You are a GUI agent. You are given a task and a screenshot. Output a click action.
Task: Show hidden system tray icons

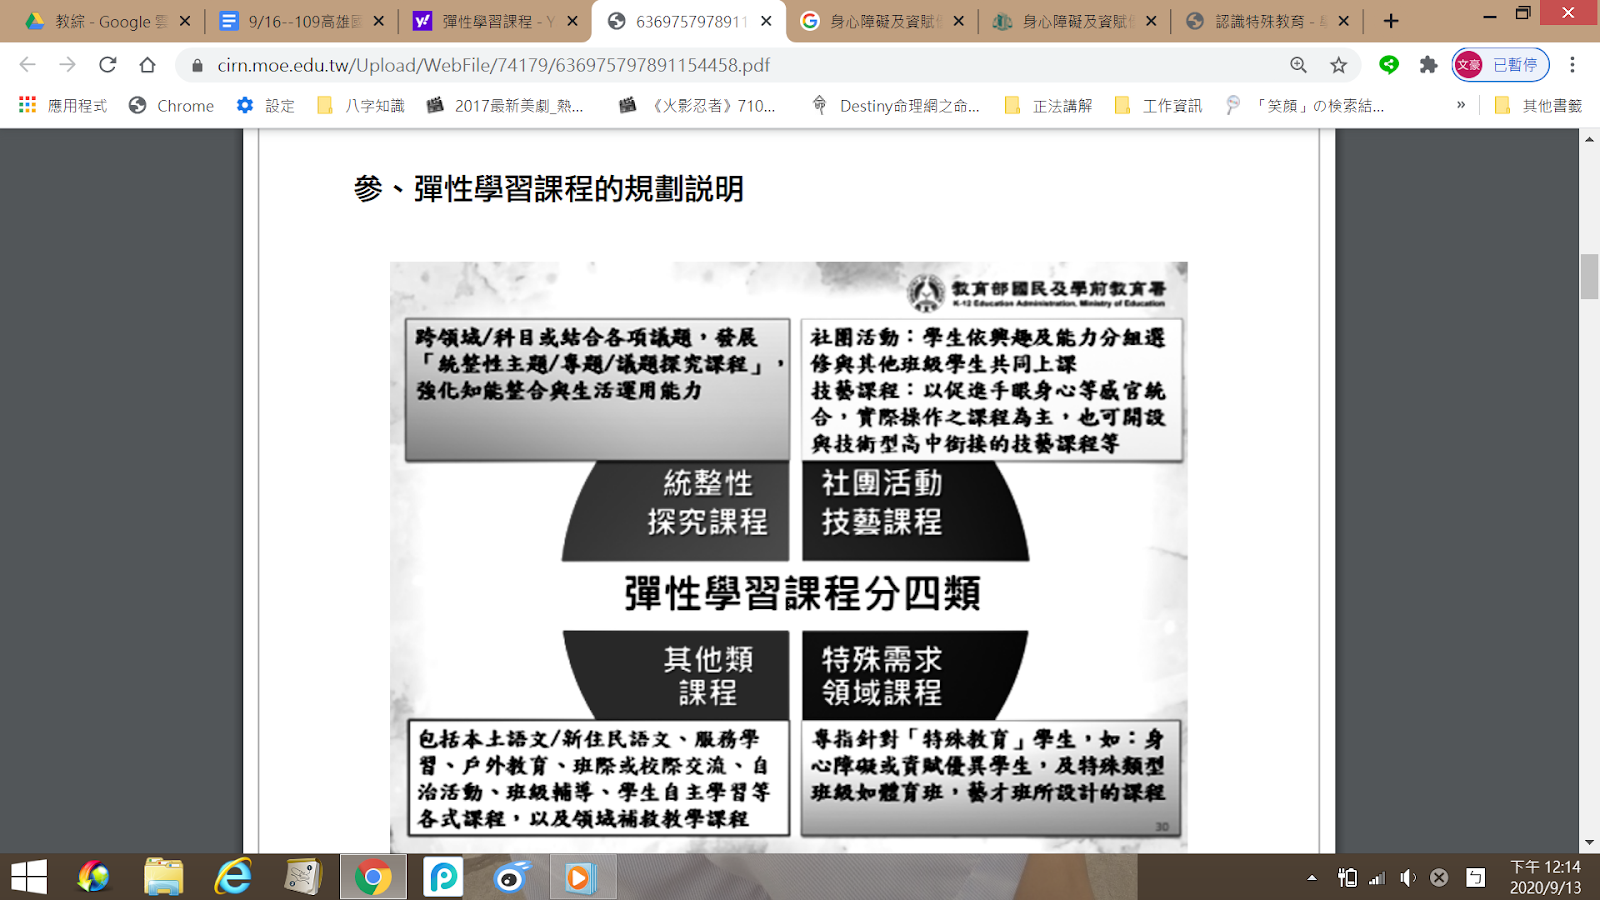click(1312, 878)
